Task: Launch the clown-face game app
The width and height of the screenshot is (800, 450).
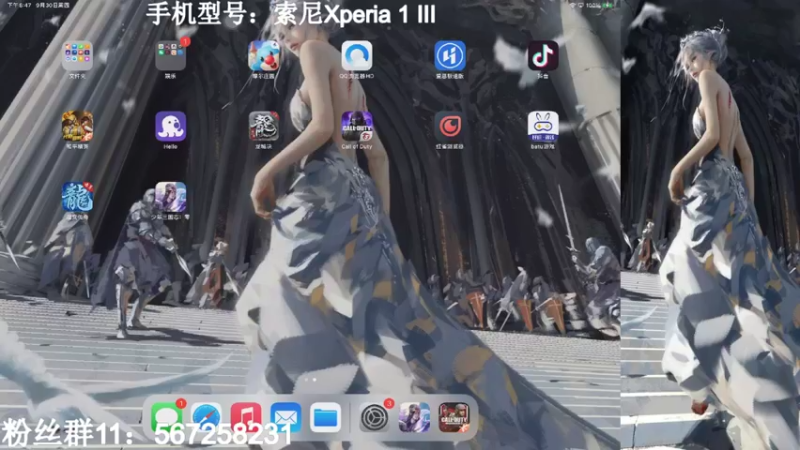Action: 264,56
